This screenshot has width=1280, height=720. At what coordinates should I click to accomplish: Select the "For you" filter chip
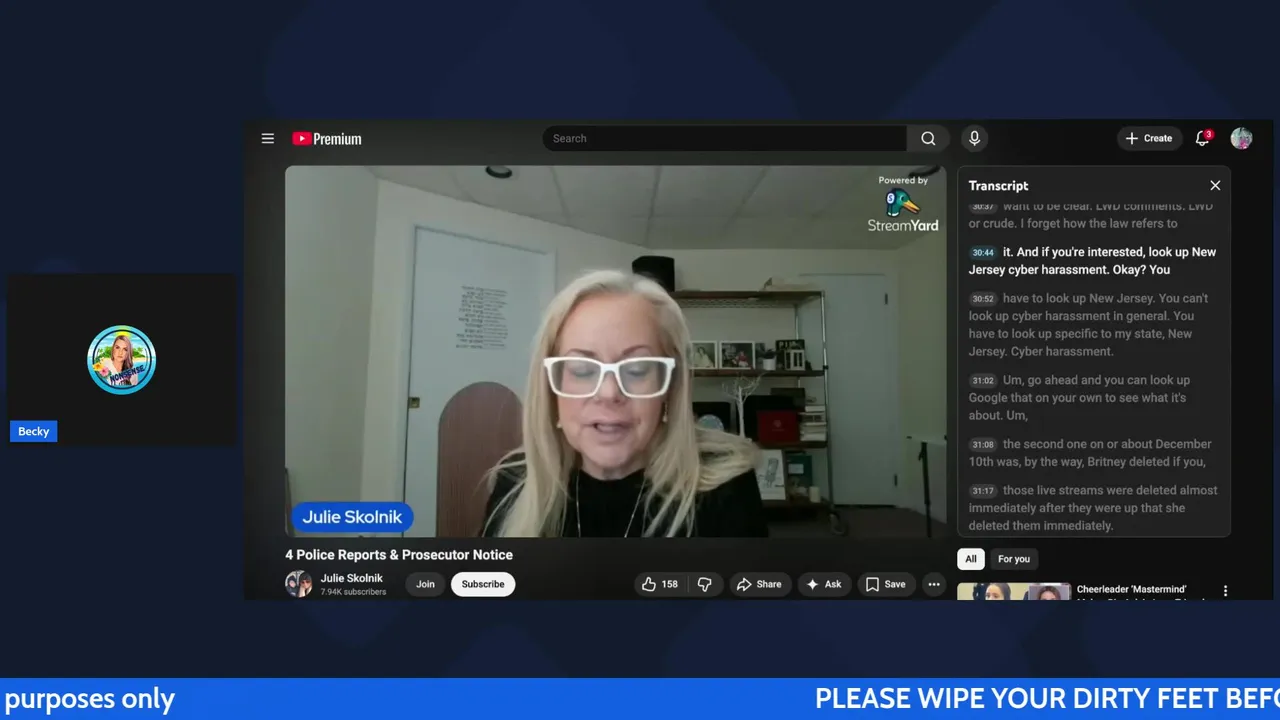coord(1014,559)
